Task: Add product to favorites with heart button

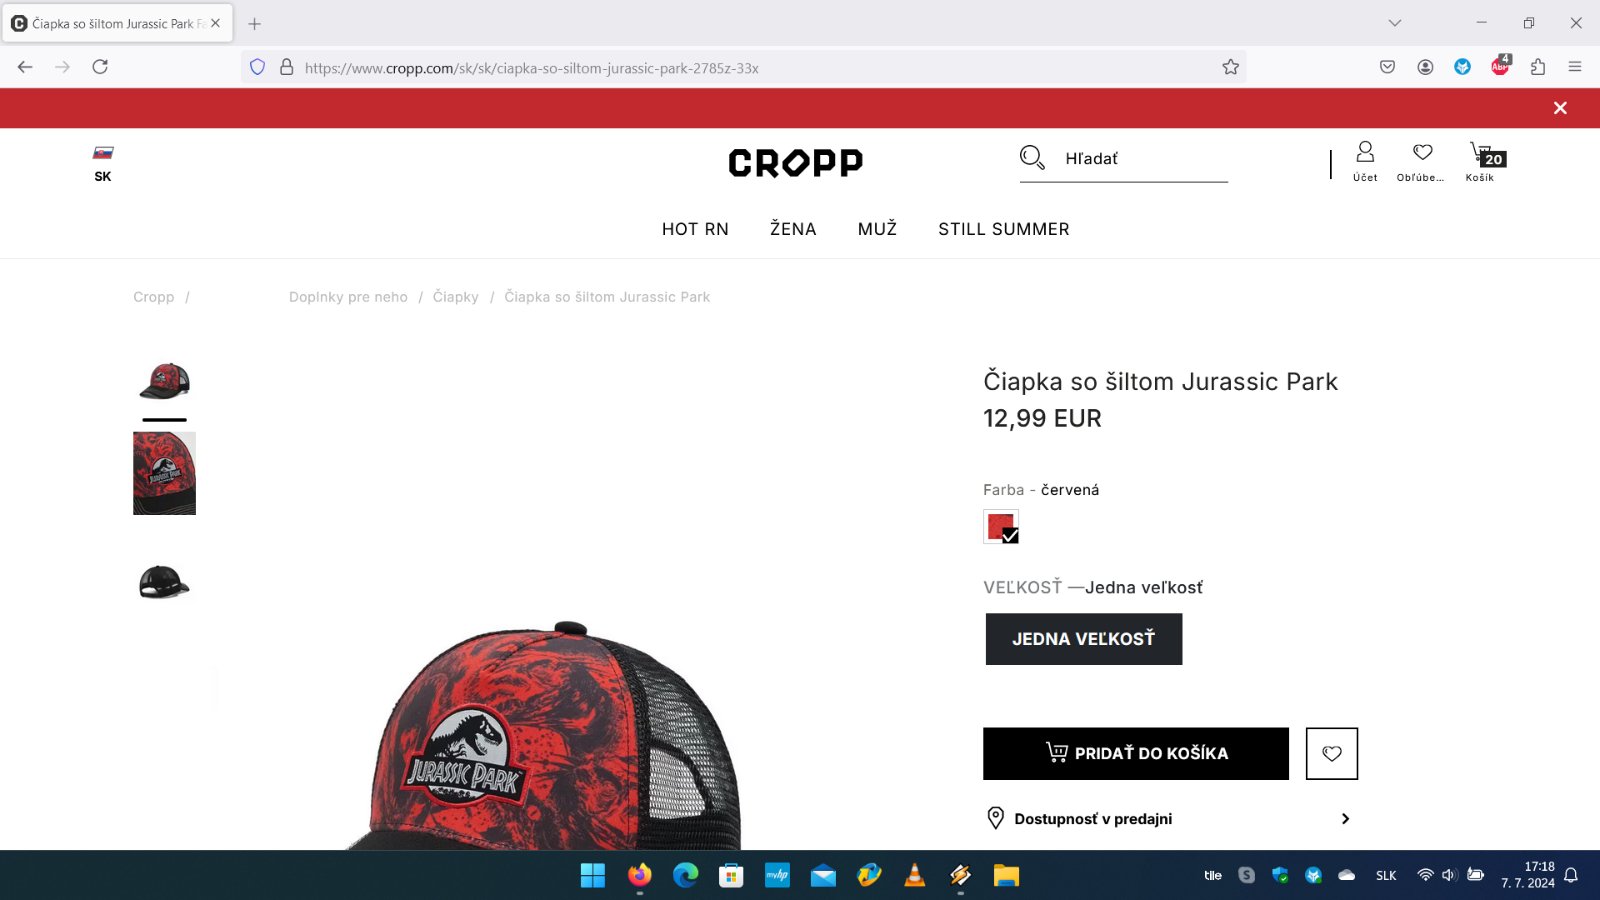Action: coord(1332,754)
